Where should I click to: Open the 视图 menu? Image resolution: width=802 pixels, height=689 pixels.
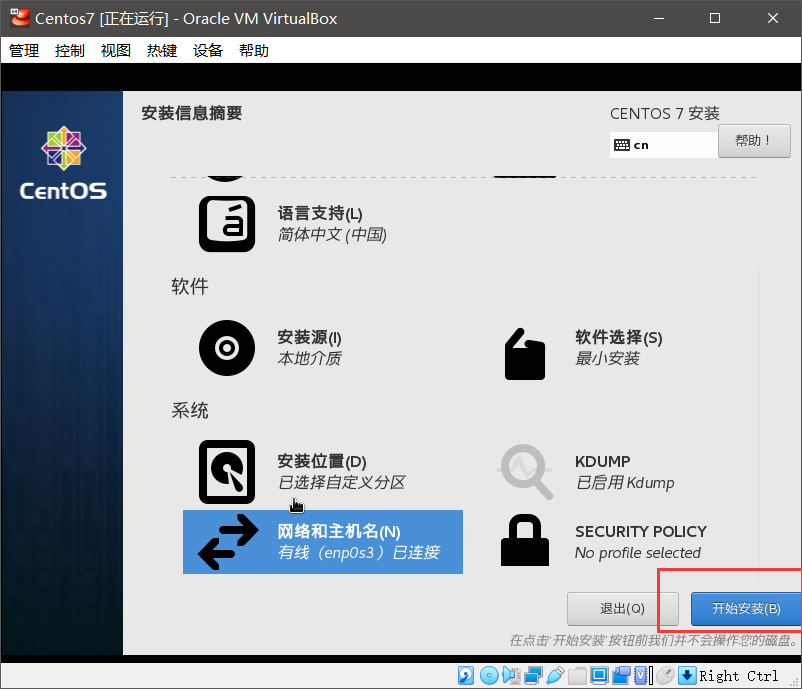[116, 51]
